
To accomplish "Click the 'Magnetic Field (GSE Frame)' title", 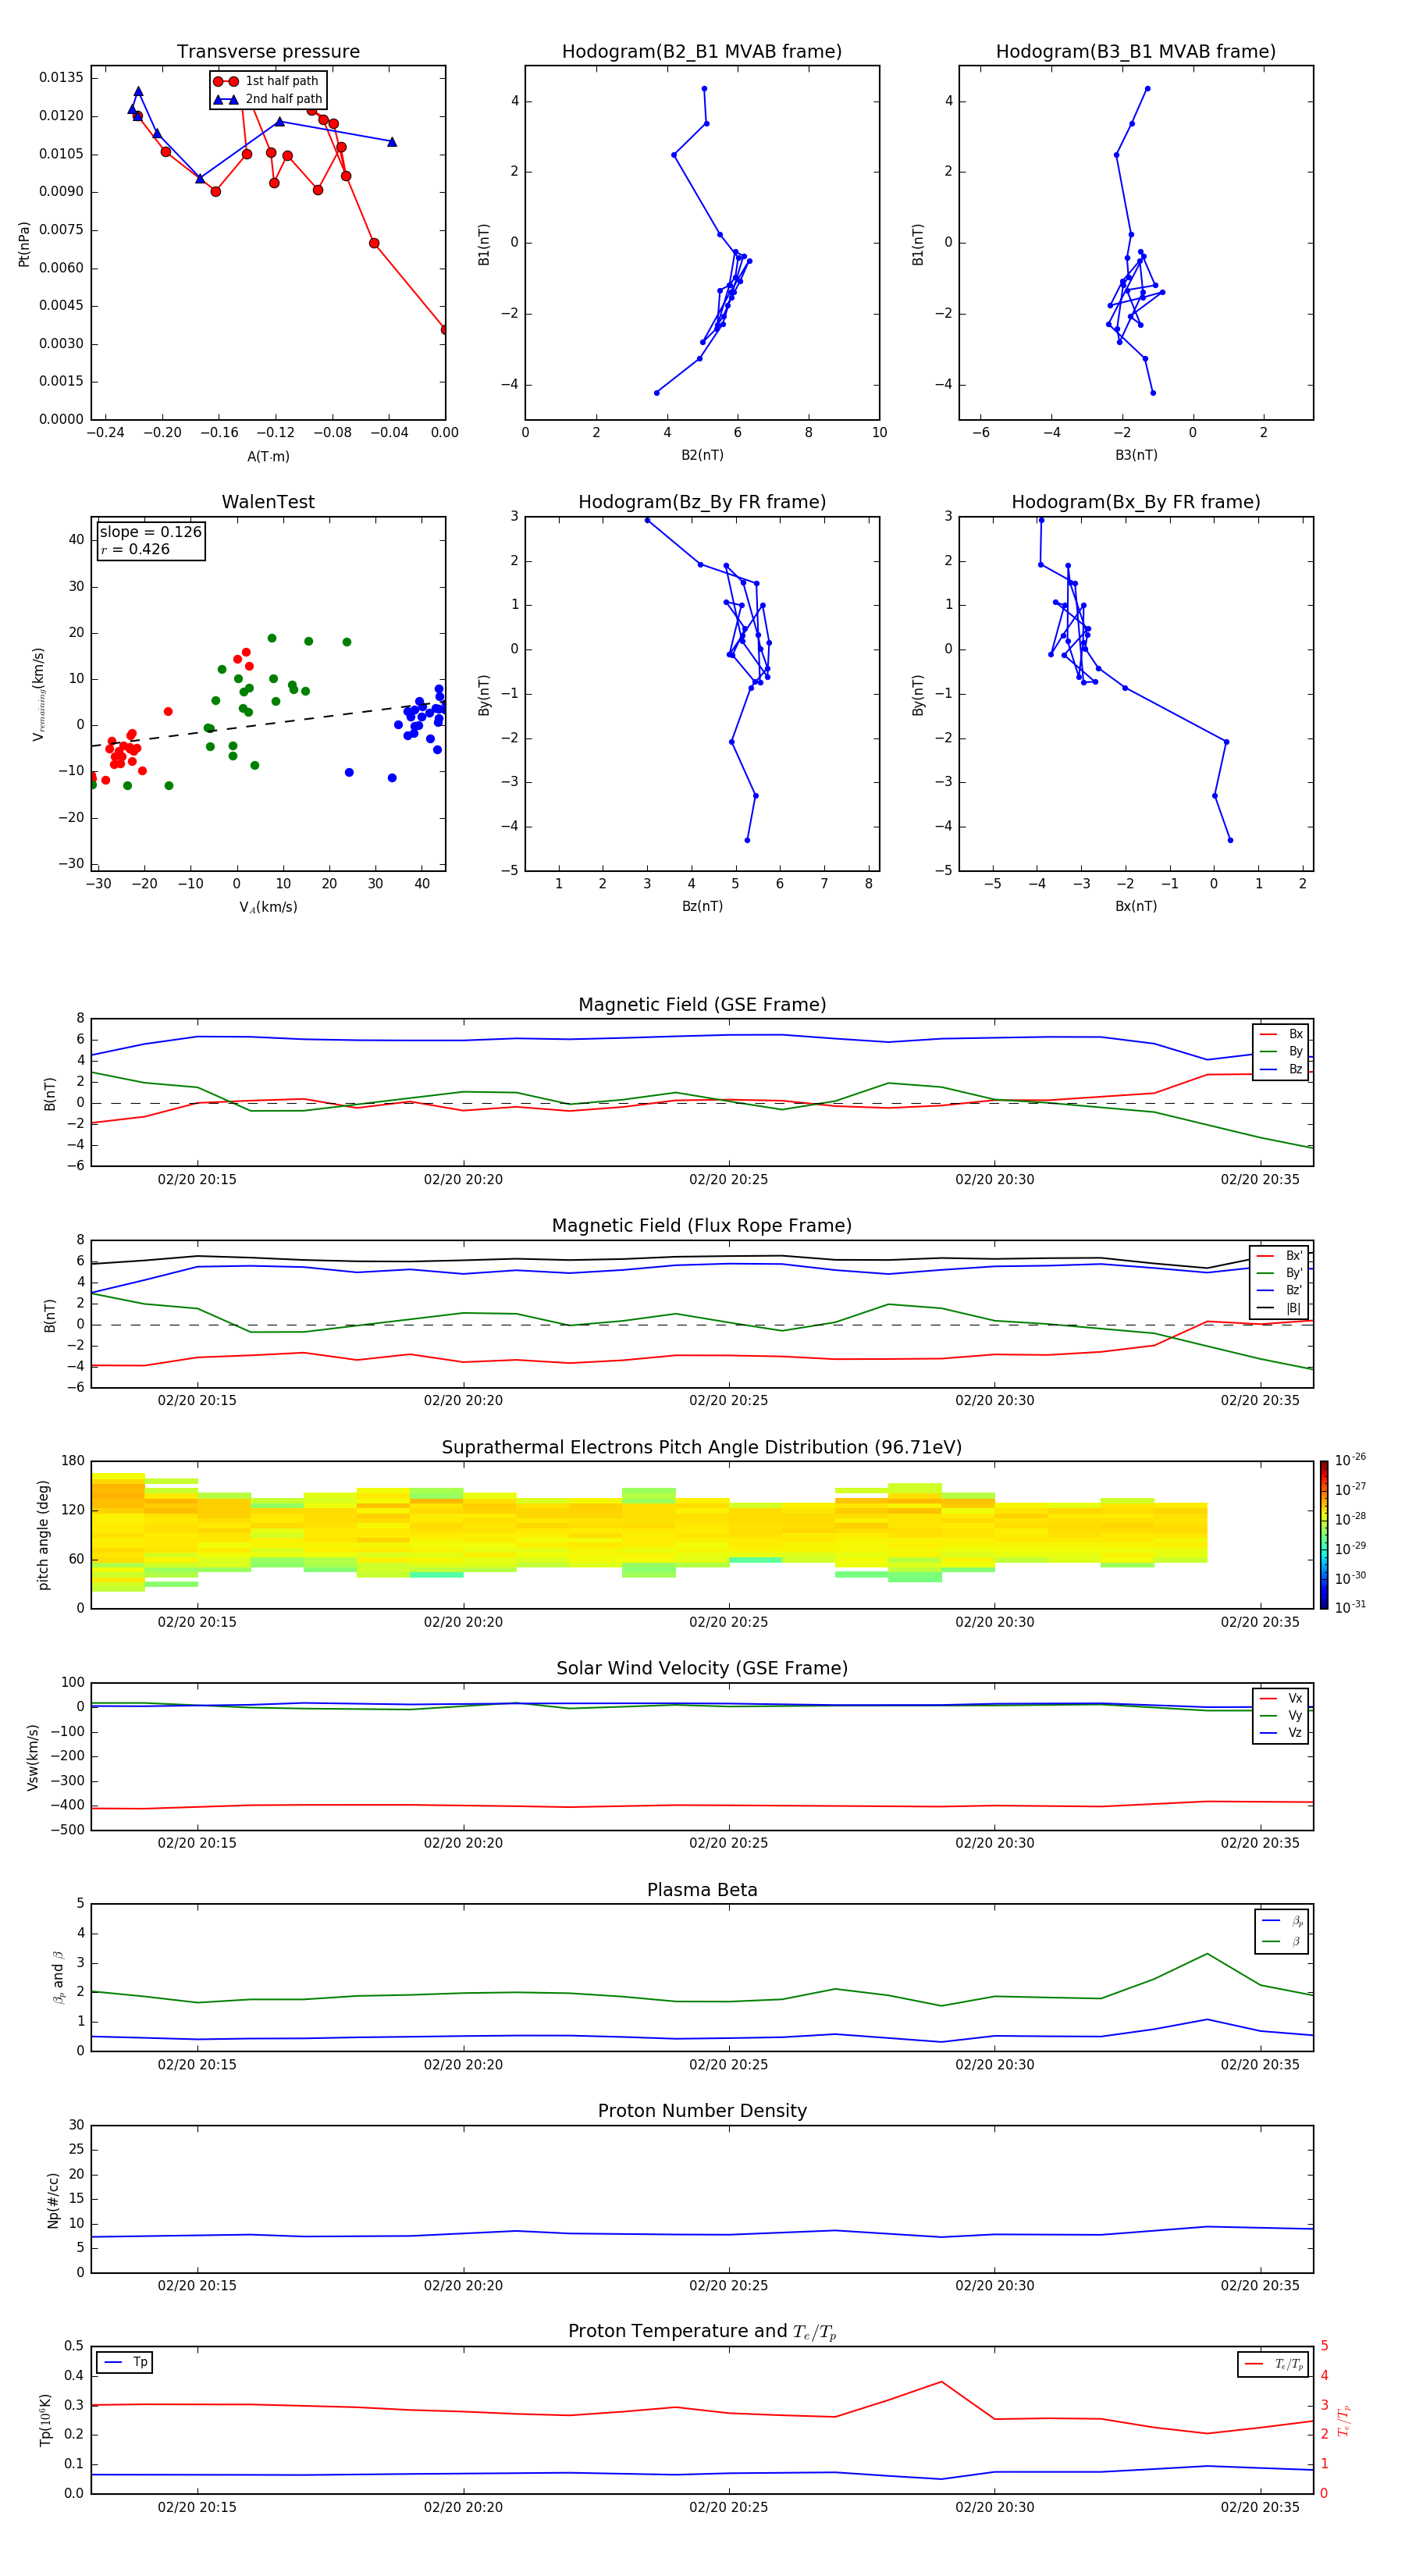I will [702, 1005].
